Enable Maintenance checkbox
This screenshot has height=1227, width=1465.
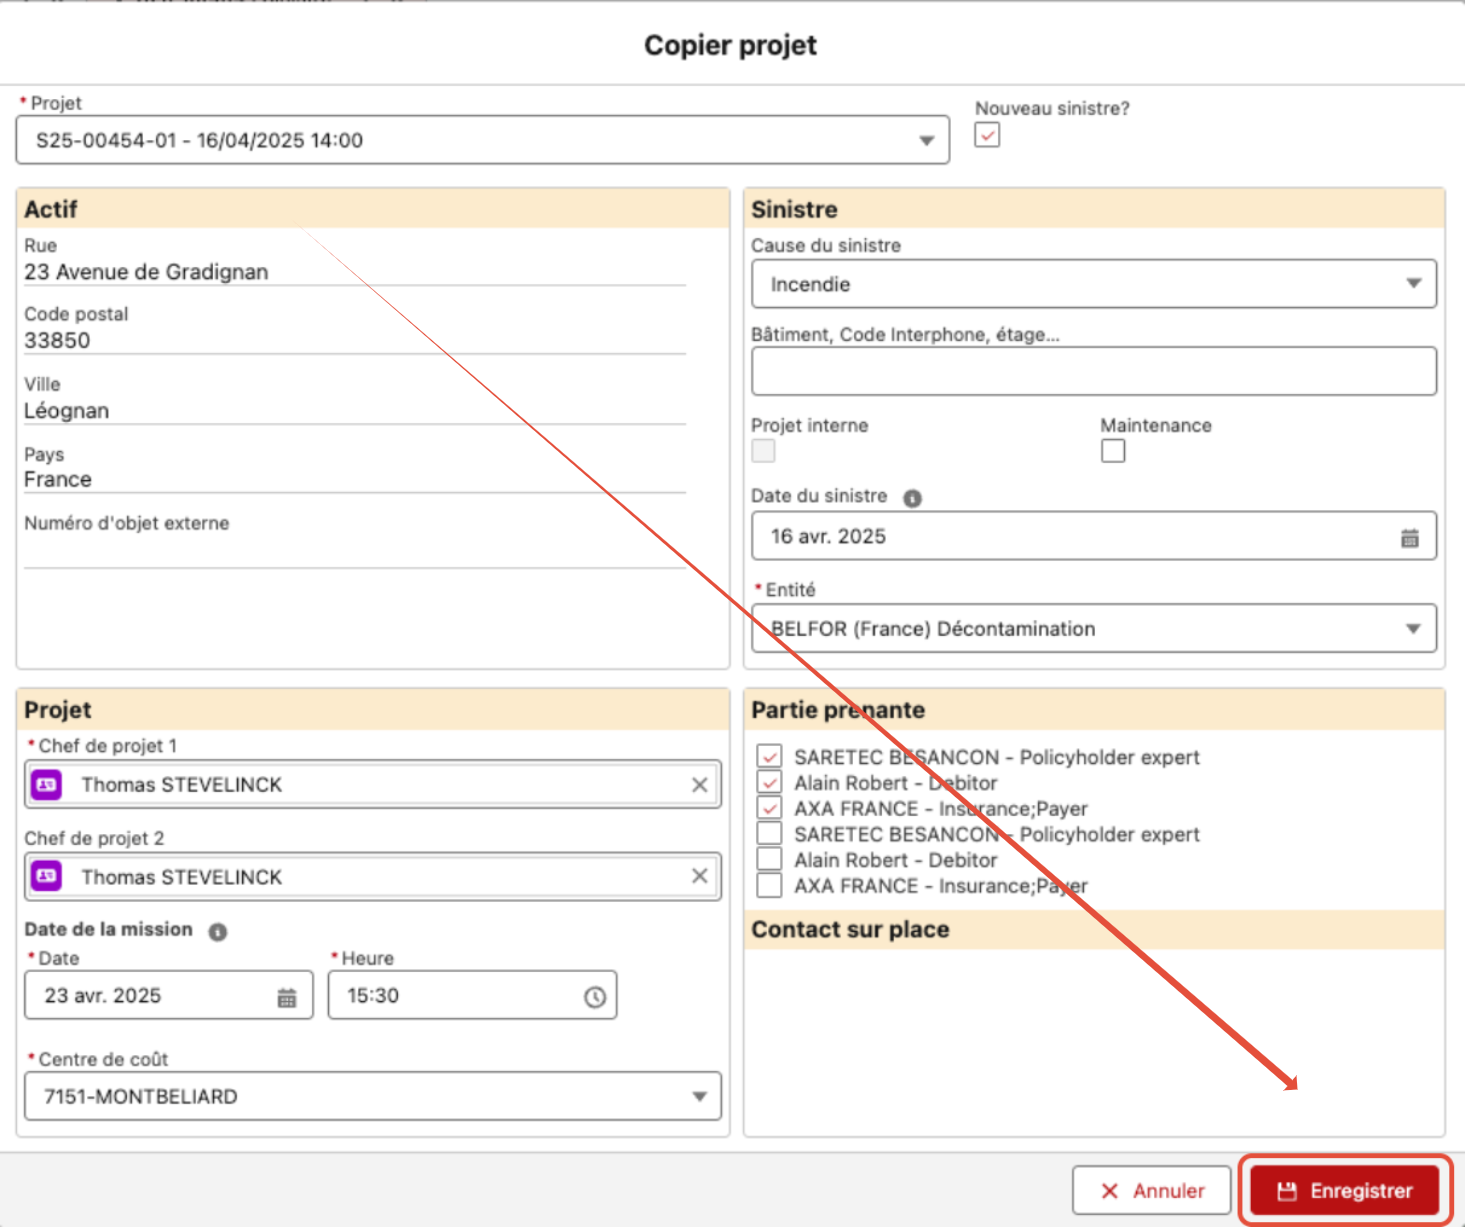point(1113,451)
